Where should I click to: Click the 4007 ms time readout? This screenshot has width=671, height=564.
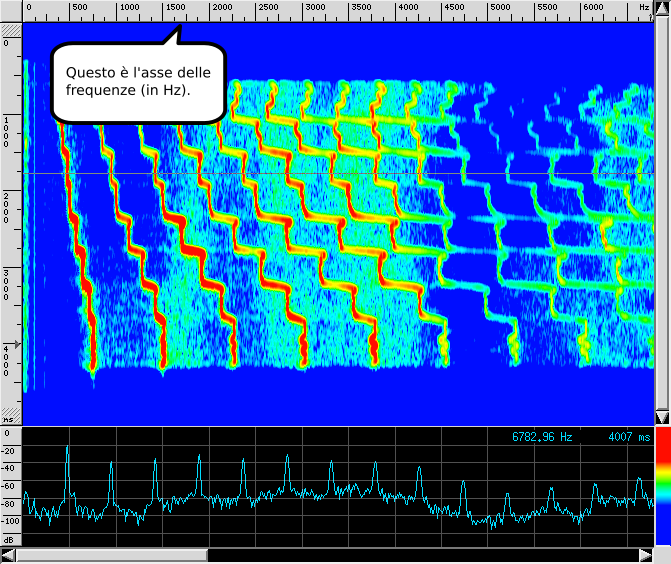pos(629,437)
